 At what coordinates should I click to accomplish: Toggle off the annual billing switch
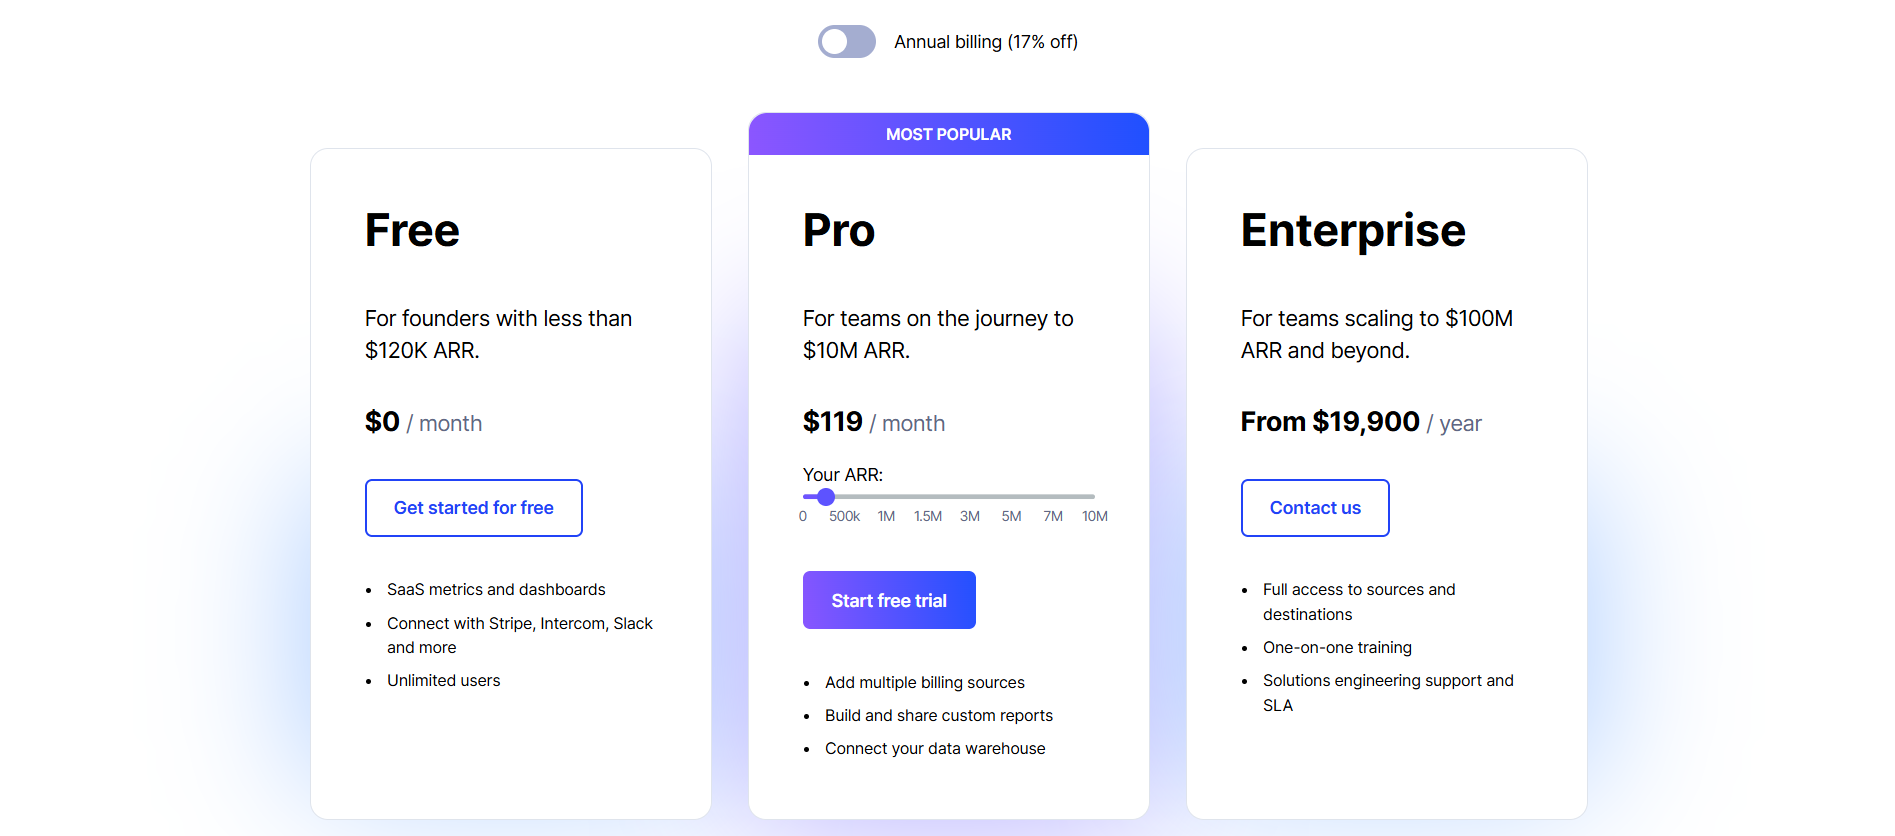(846, 41)
